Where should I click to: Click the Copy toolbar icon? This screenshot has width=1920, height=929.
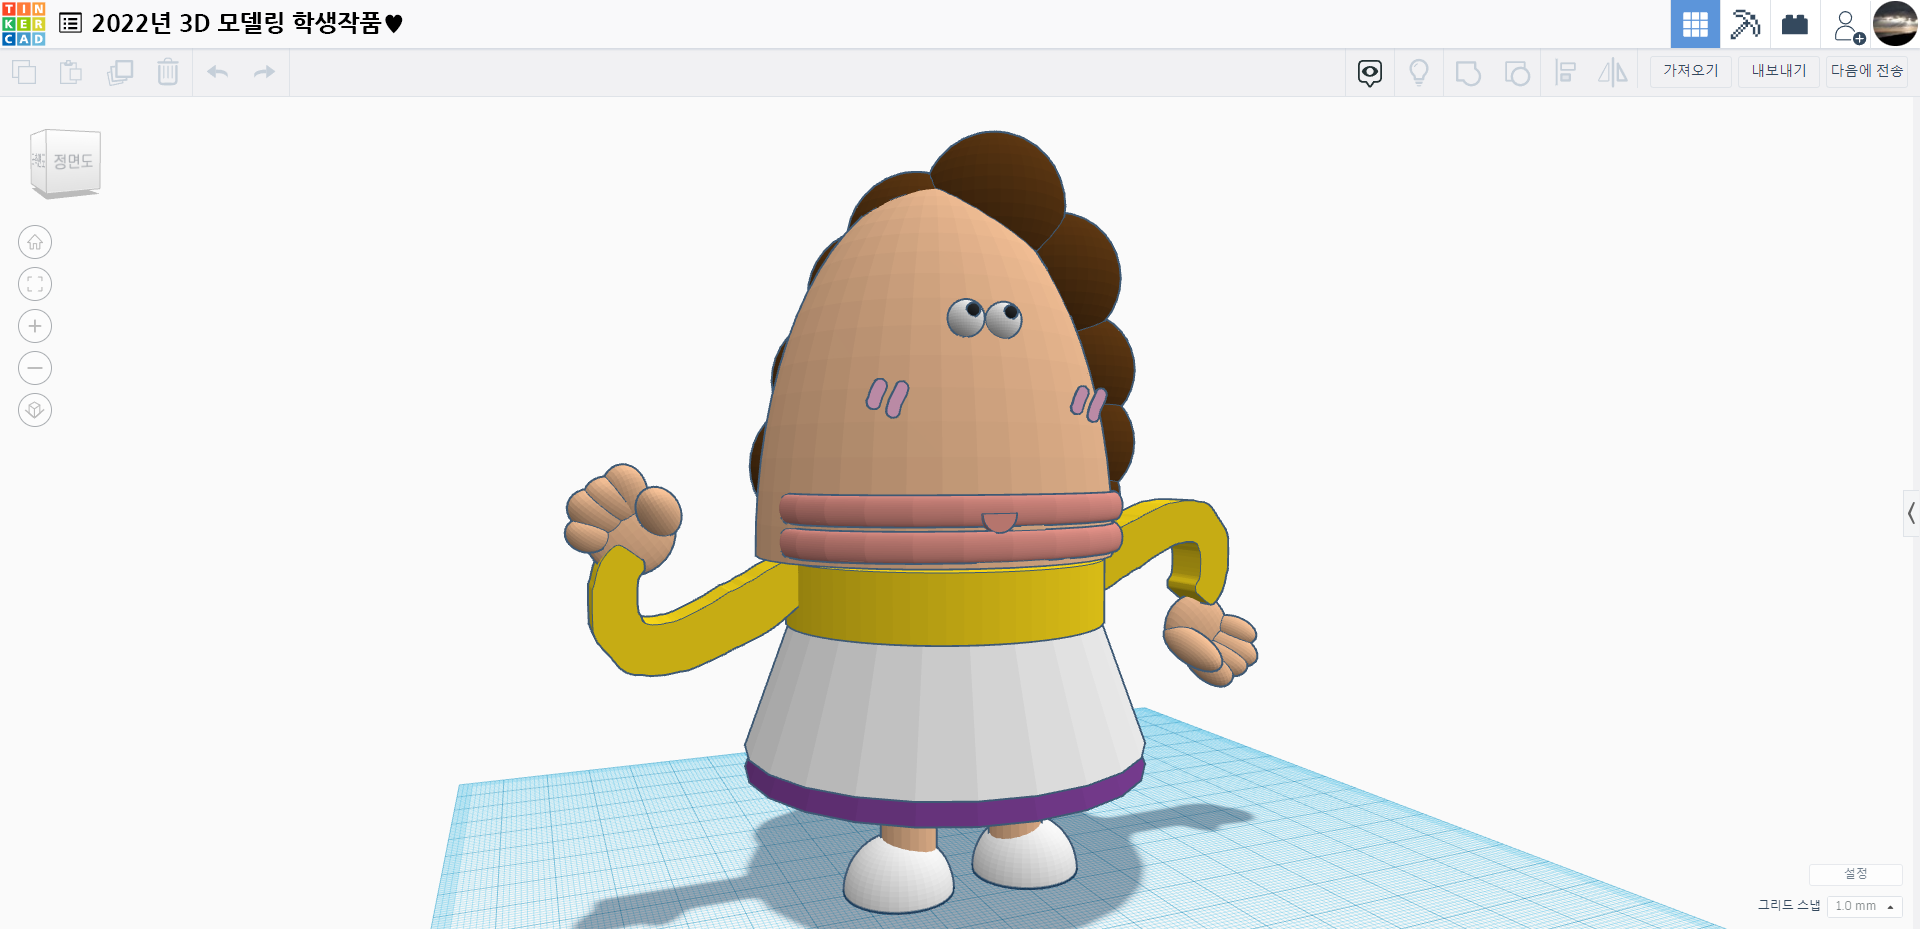[24, 72]
